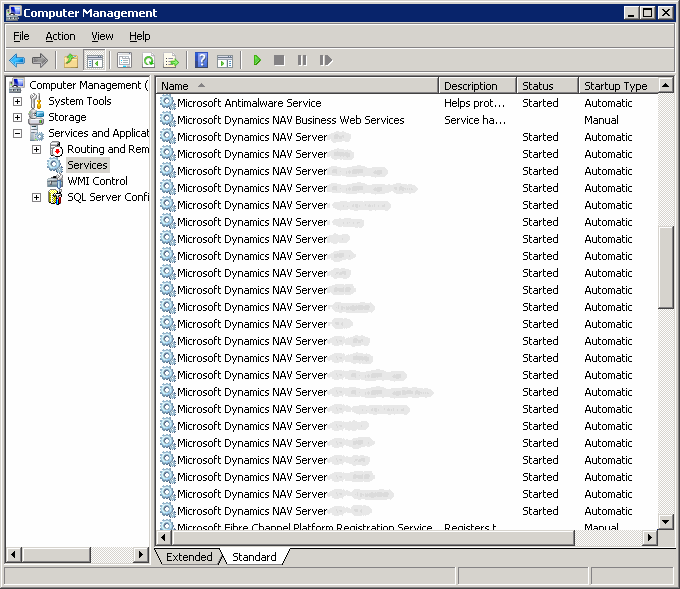Sort by the Name column header
The image size is (680, 589).
297,86
